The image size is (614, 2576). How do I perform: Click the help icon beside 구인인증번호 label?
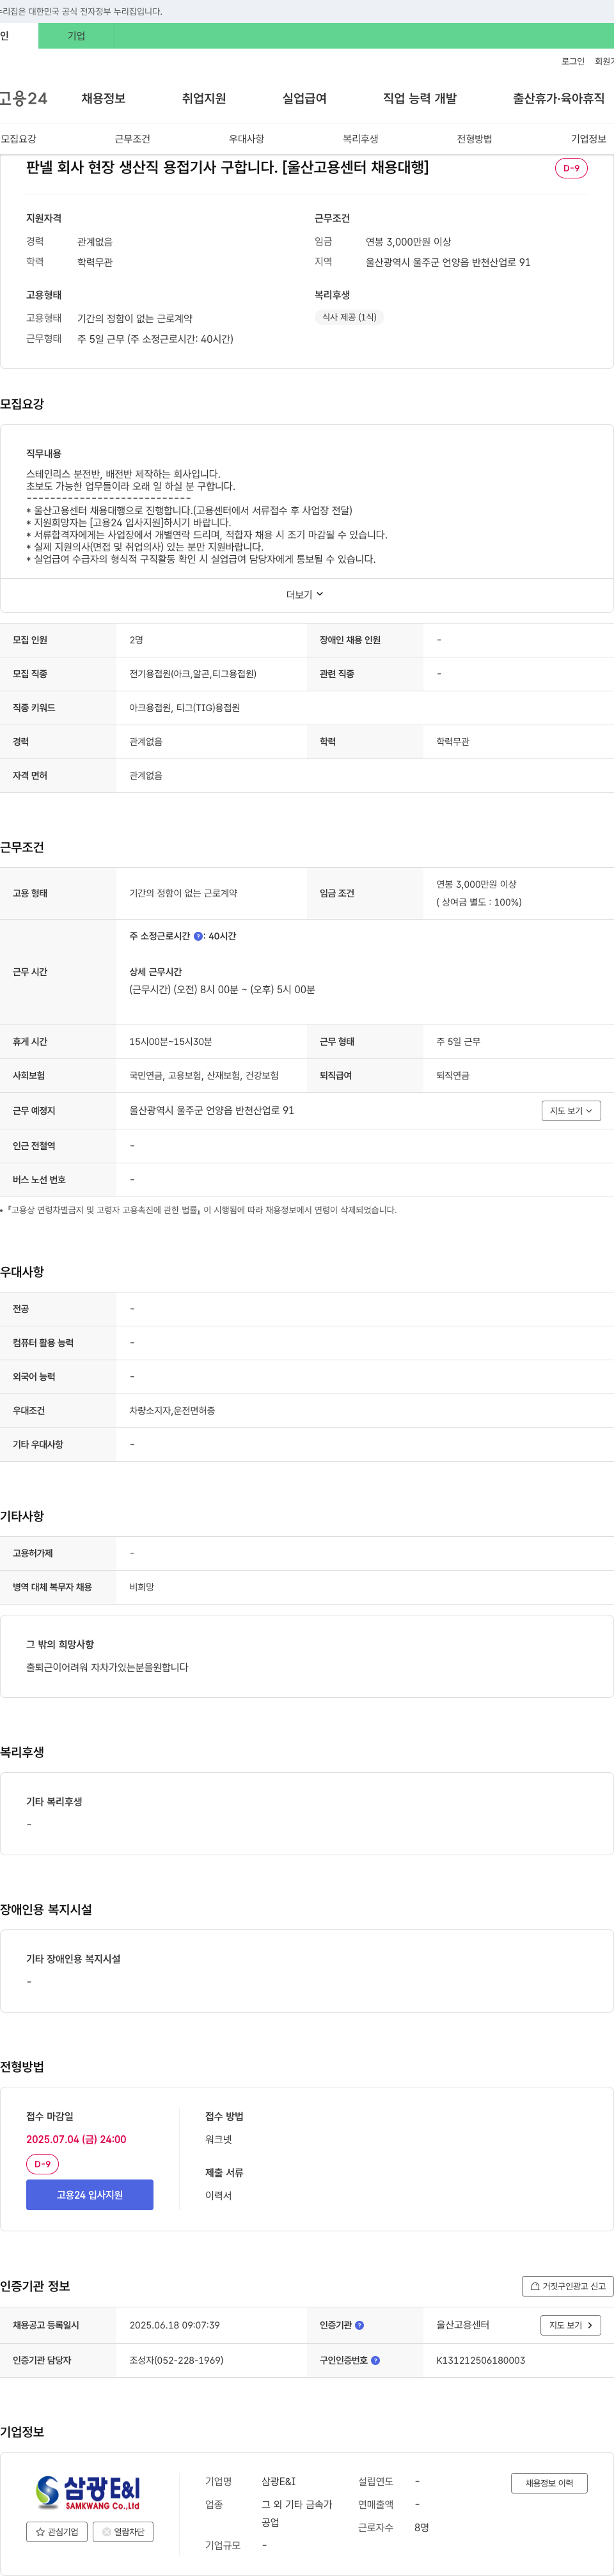coord(376,2360)
